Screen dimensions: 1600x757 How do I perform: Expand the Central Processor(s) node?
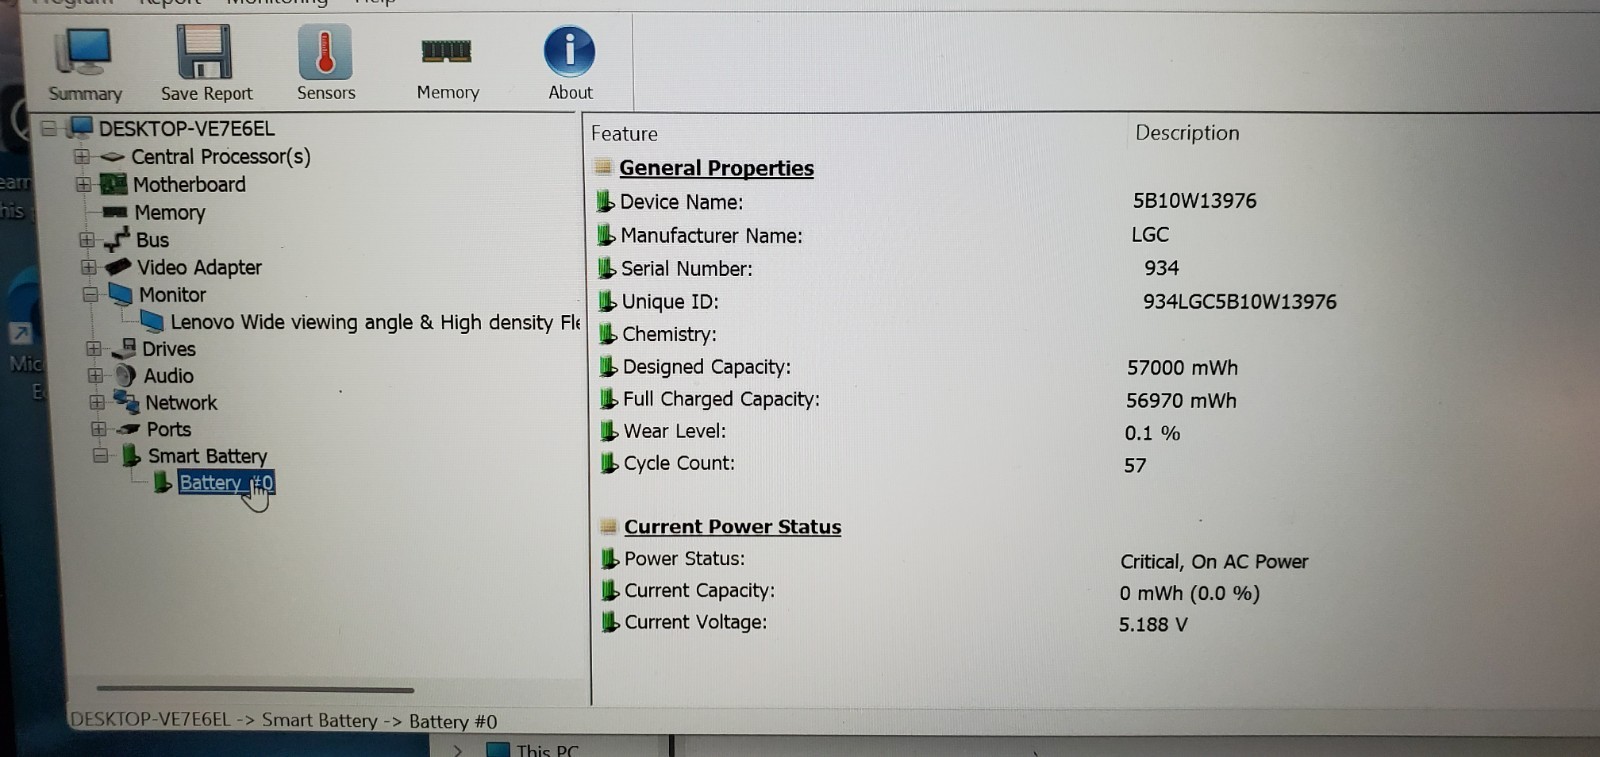click(x=82, y=157)
